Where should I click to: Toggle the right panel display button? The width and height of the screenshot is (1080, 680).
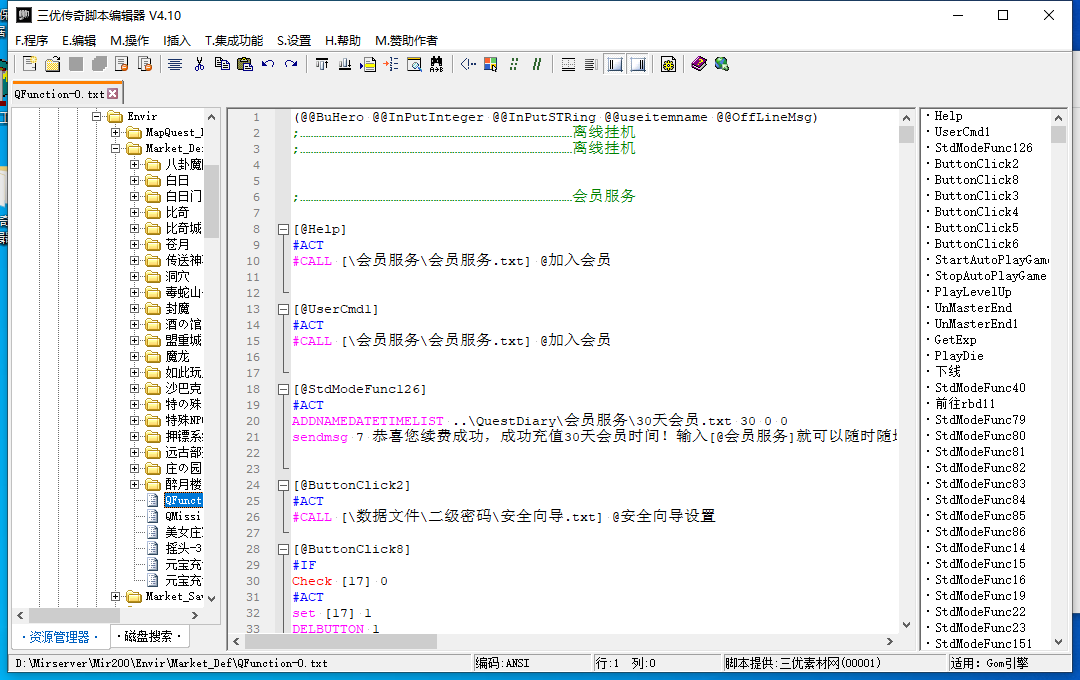(638, 64)
